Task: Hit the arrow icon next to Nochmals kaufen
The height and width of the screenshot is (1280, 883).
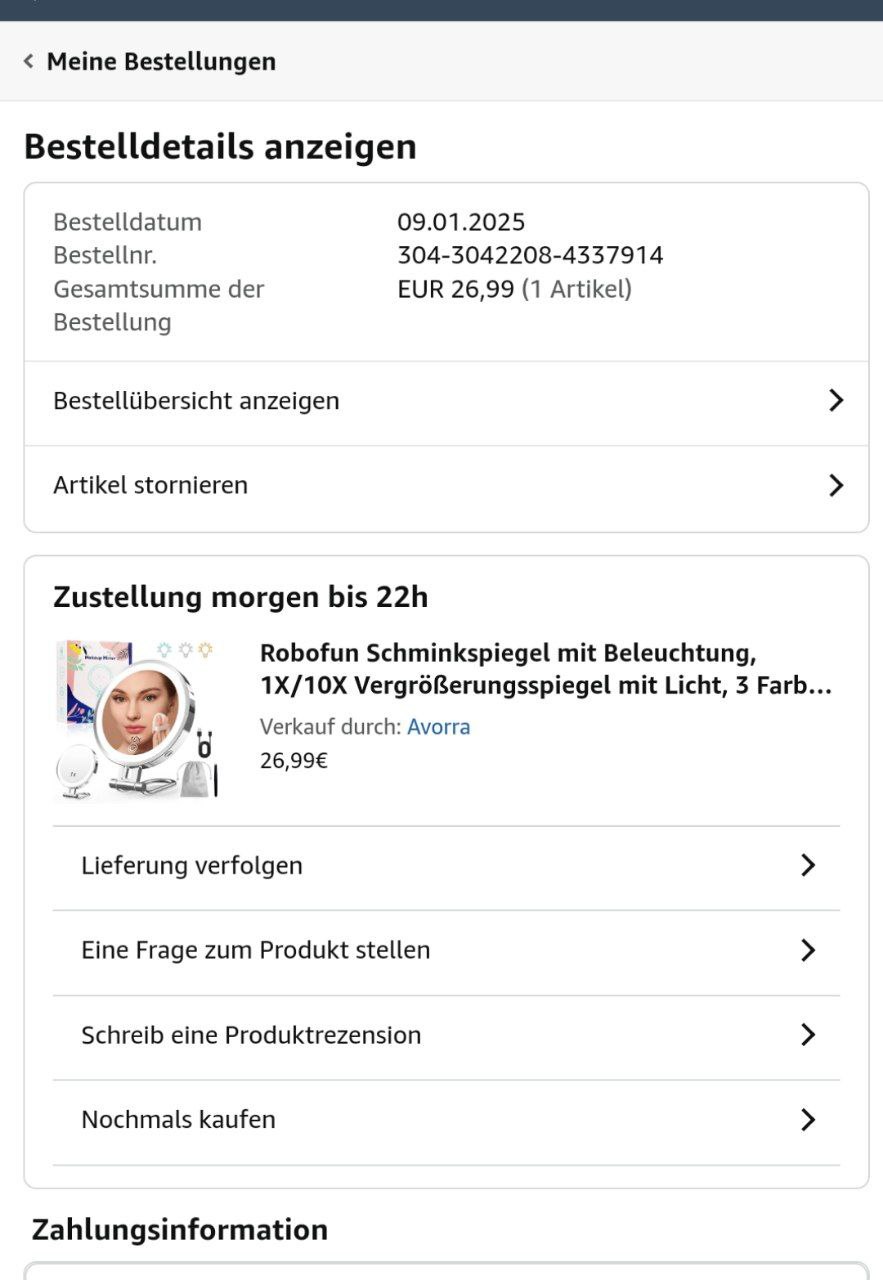Action: (808, 1120)
